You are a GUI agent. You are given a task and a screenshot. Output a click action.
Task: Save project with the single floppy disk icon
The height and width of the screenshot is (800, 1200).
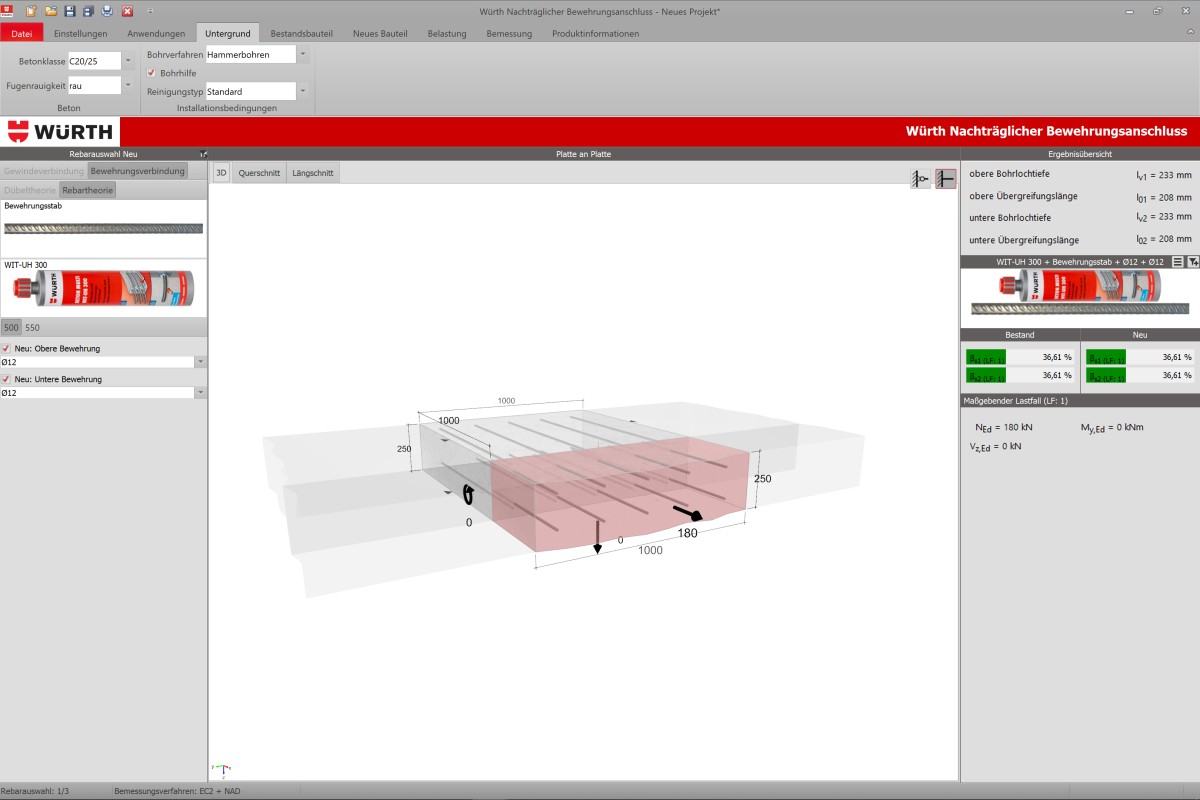pos(69,10)
